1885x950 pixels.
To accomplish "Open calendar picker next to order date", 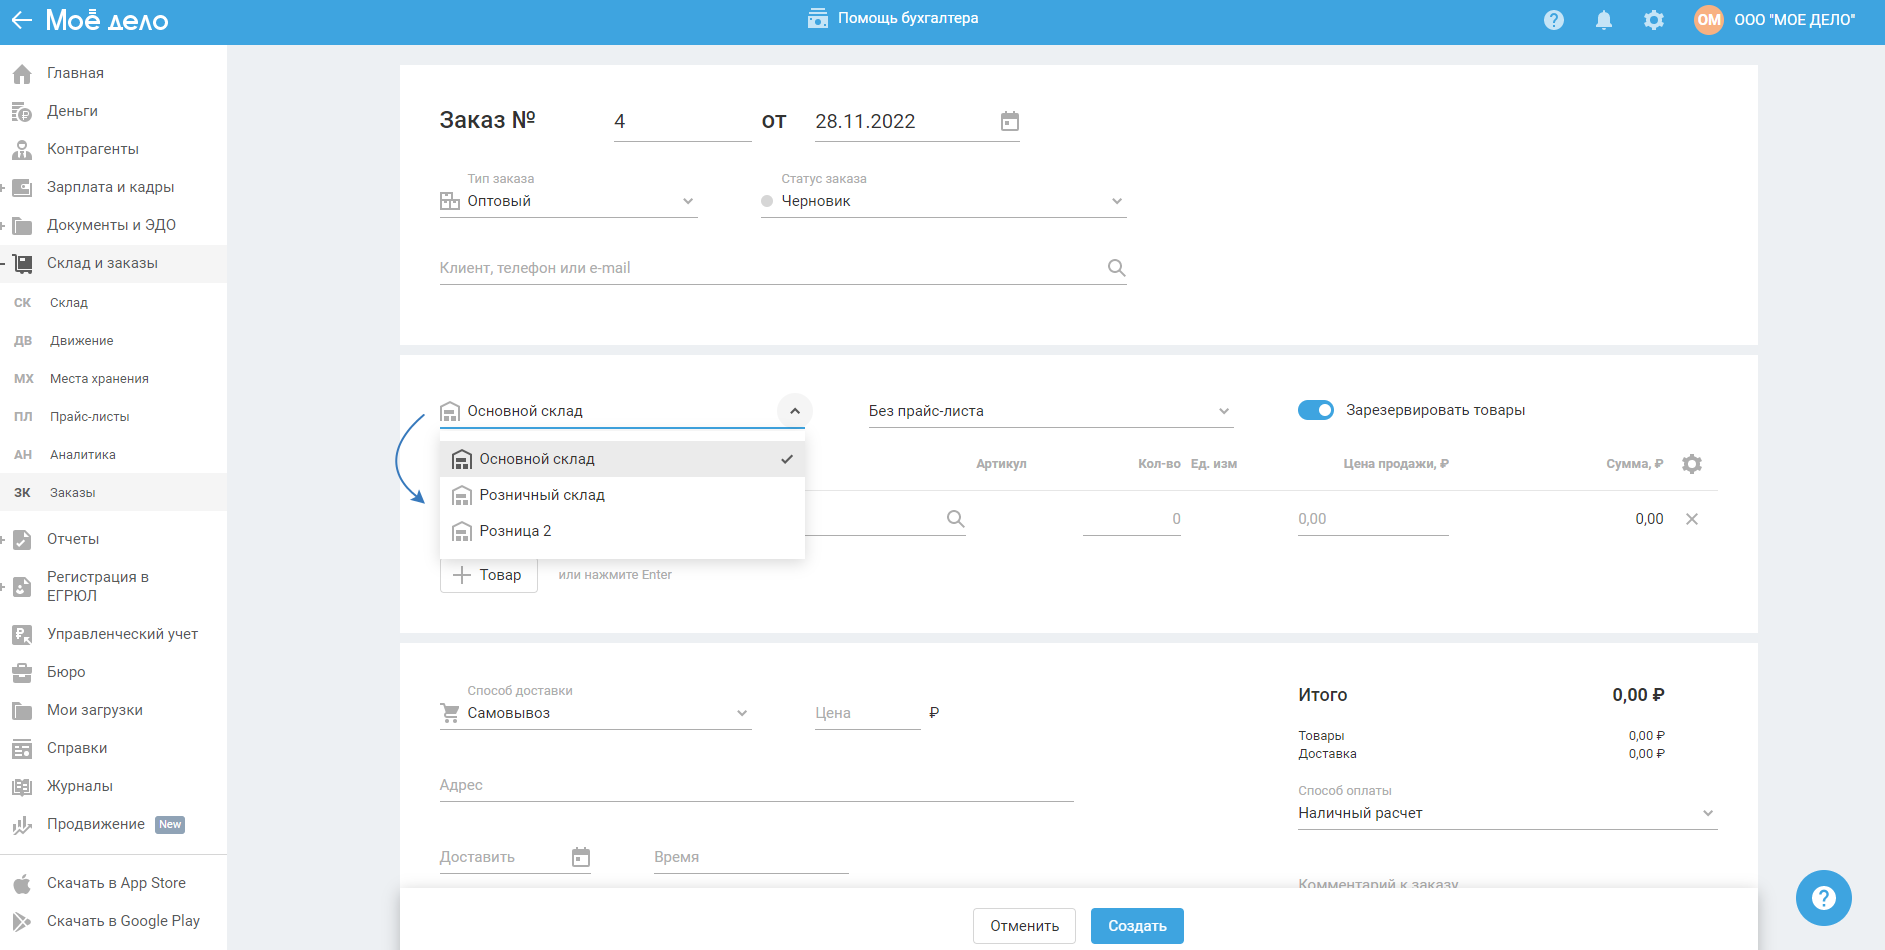I will click(x=1009, y=121).
